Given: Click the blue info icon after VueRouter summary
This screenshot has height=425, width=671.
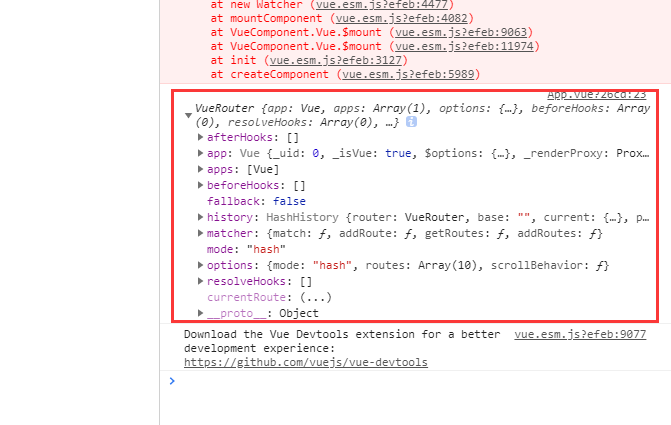Looking at the screenshot, I should tap(411, 122).
